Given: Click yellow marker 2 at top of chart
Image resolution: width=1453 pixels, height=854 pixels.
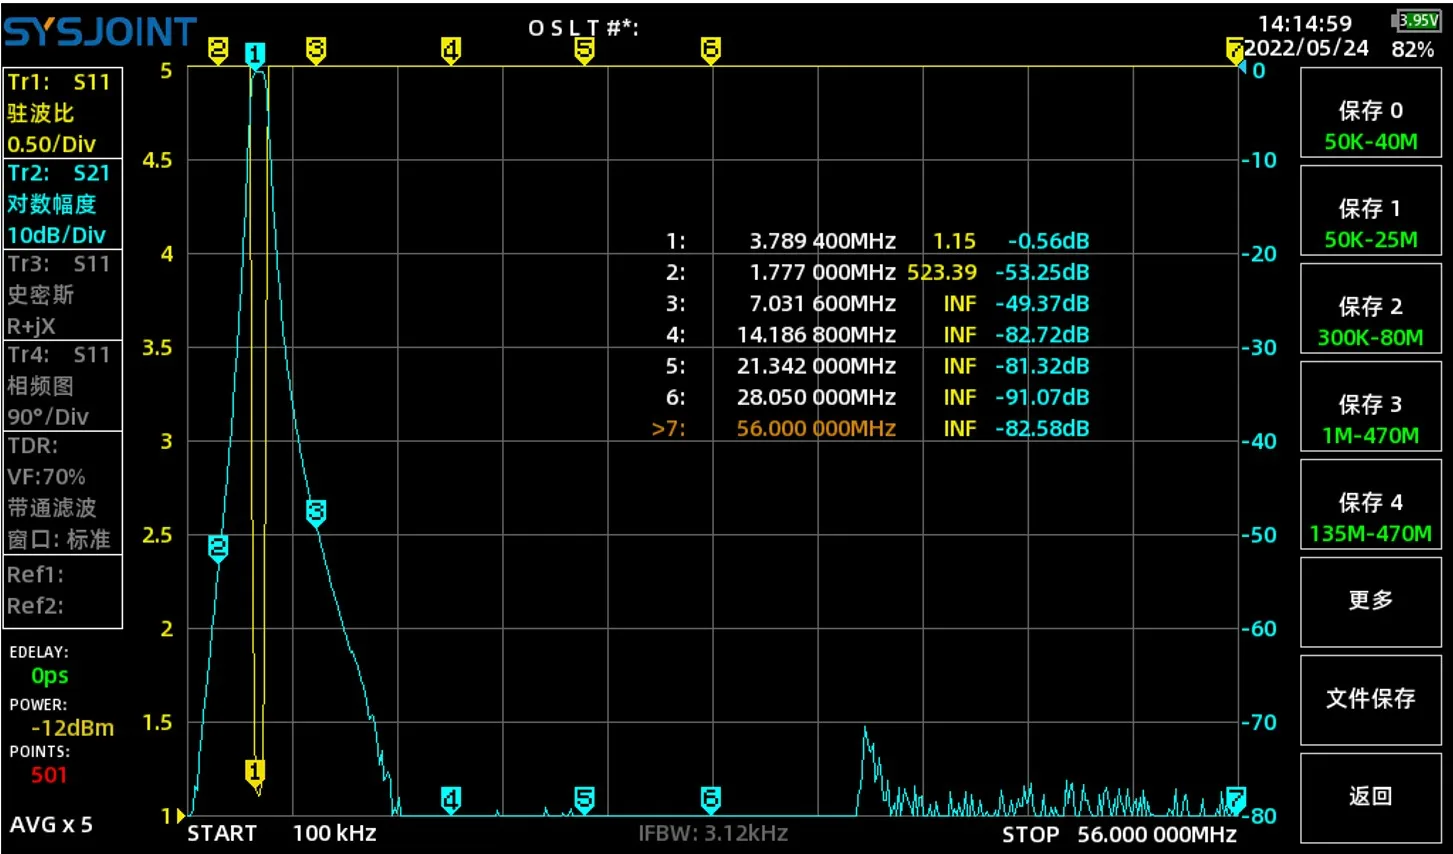Looking at the screenshot, I should pyautogui.click(x=218, y=49).
